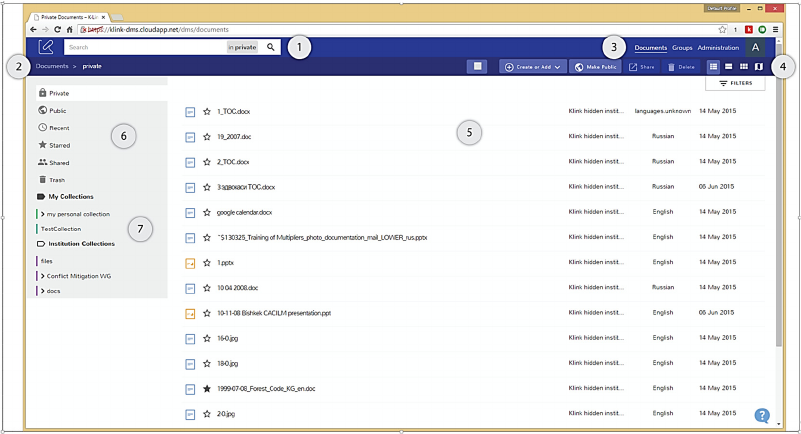Expand my personal collection tree item
Image resolution: width=801 pixels, height=434 pixels.
(x=41, y=214)
